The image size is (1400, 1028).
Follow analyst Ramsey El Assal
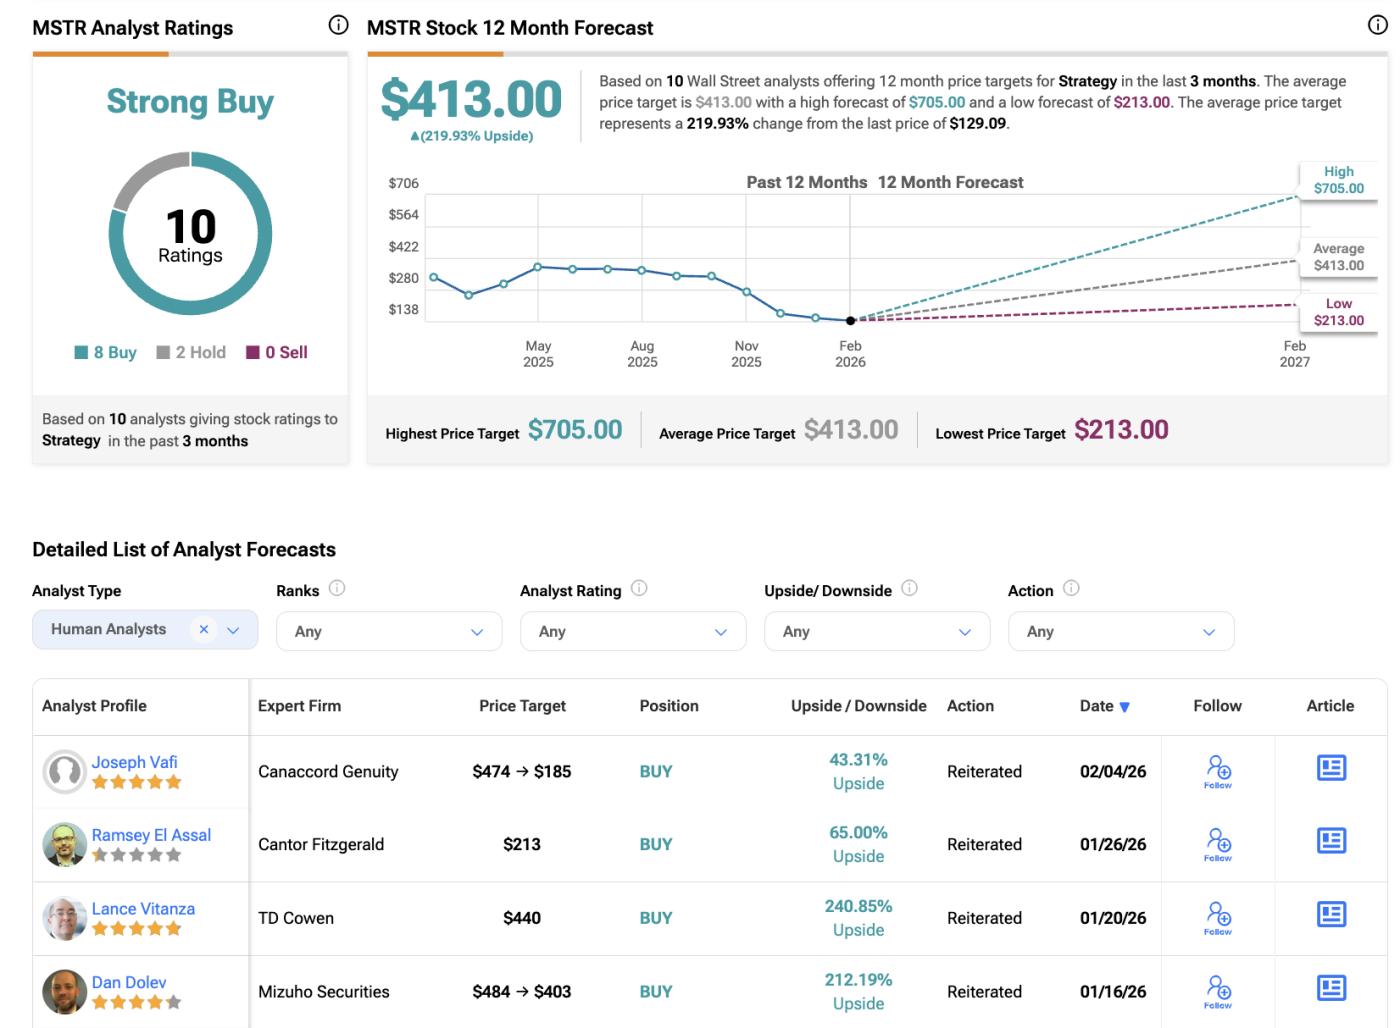(1217, 844)
